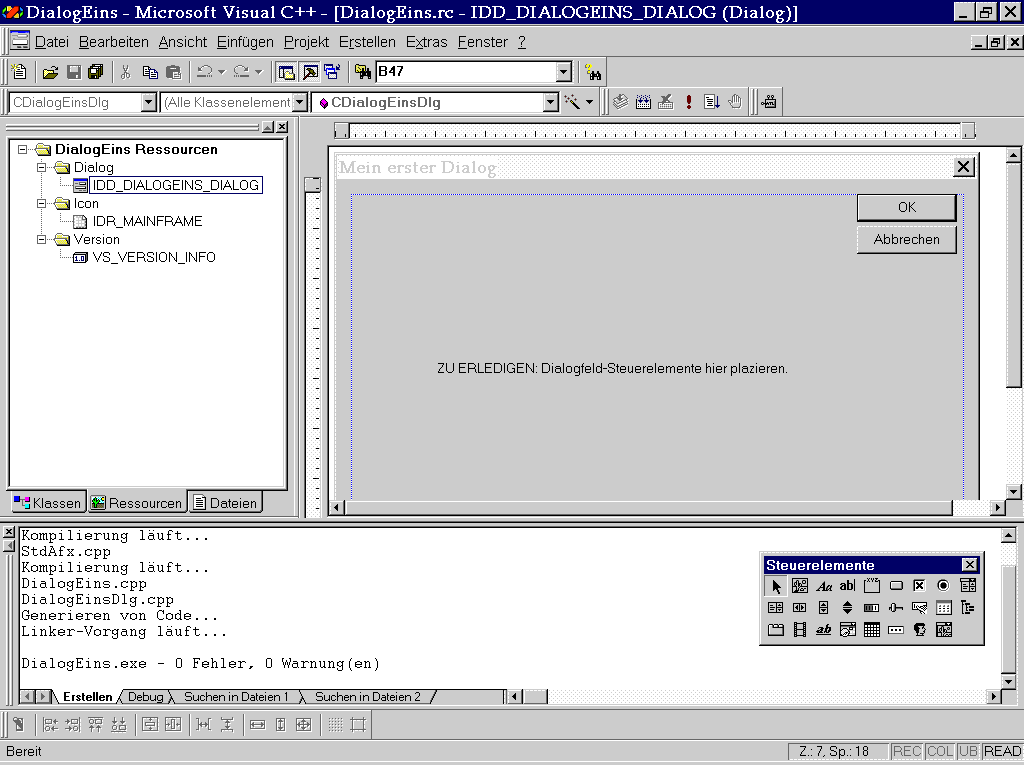Open the Alle Klassenelemente filter dropdown
The height and width of the screenshot is (765, 1024).
[x=300, y=103]
